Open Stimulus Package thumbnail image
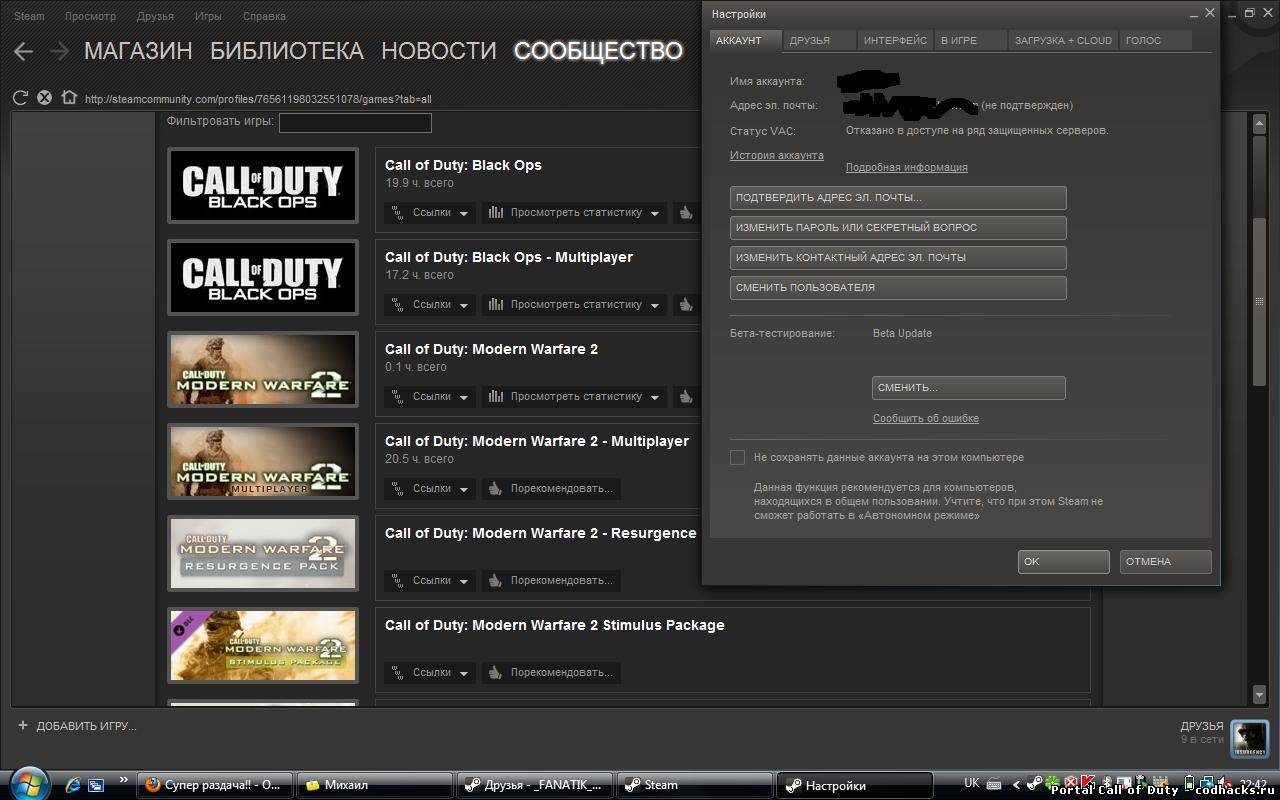 coord(263,645)
